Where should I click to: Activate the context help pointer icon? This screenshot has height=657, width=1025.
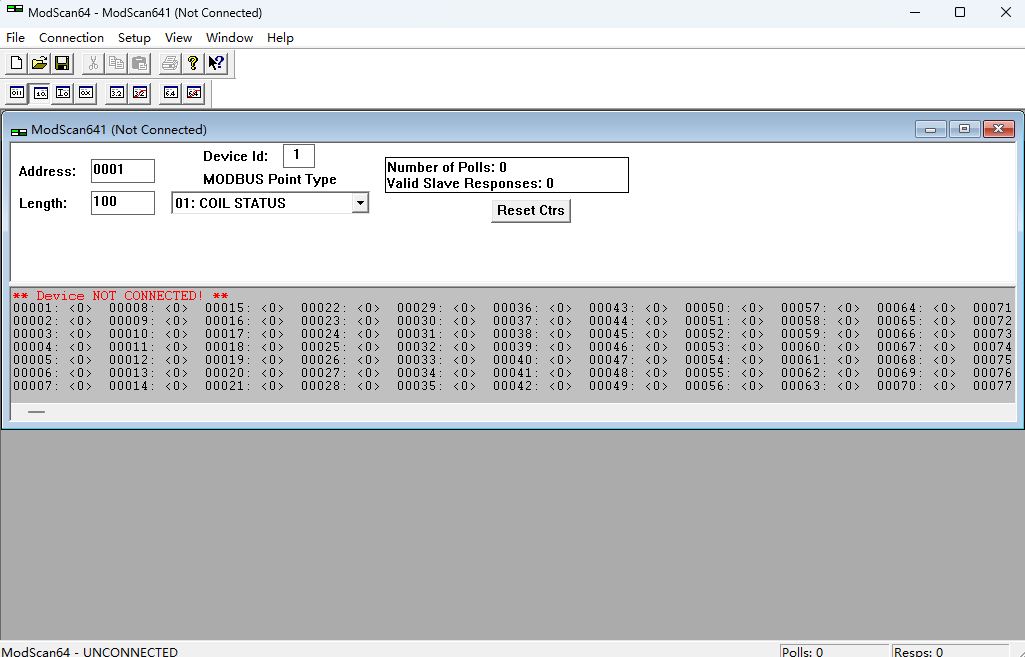pos(216,64)
